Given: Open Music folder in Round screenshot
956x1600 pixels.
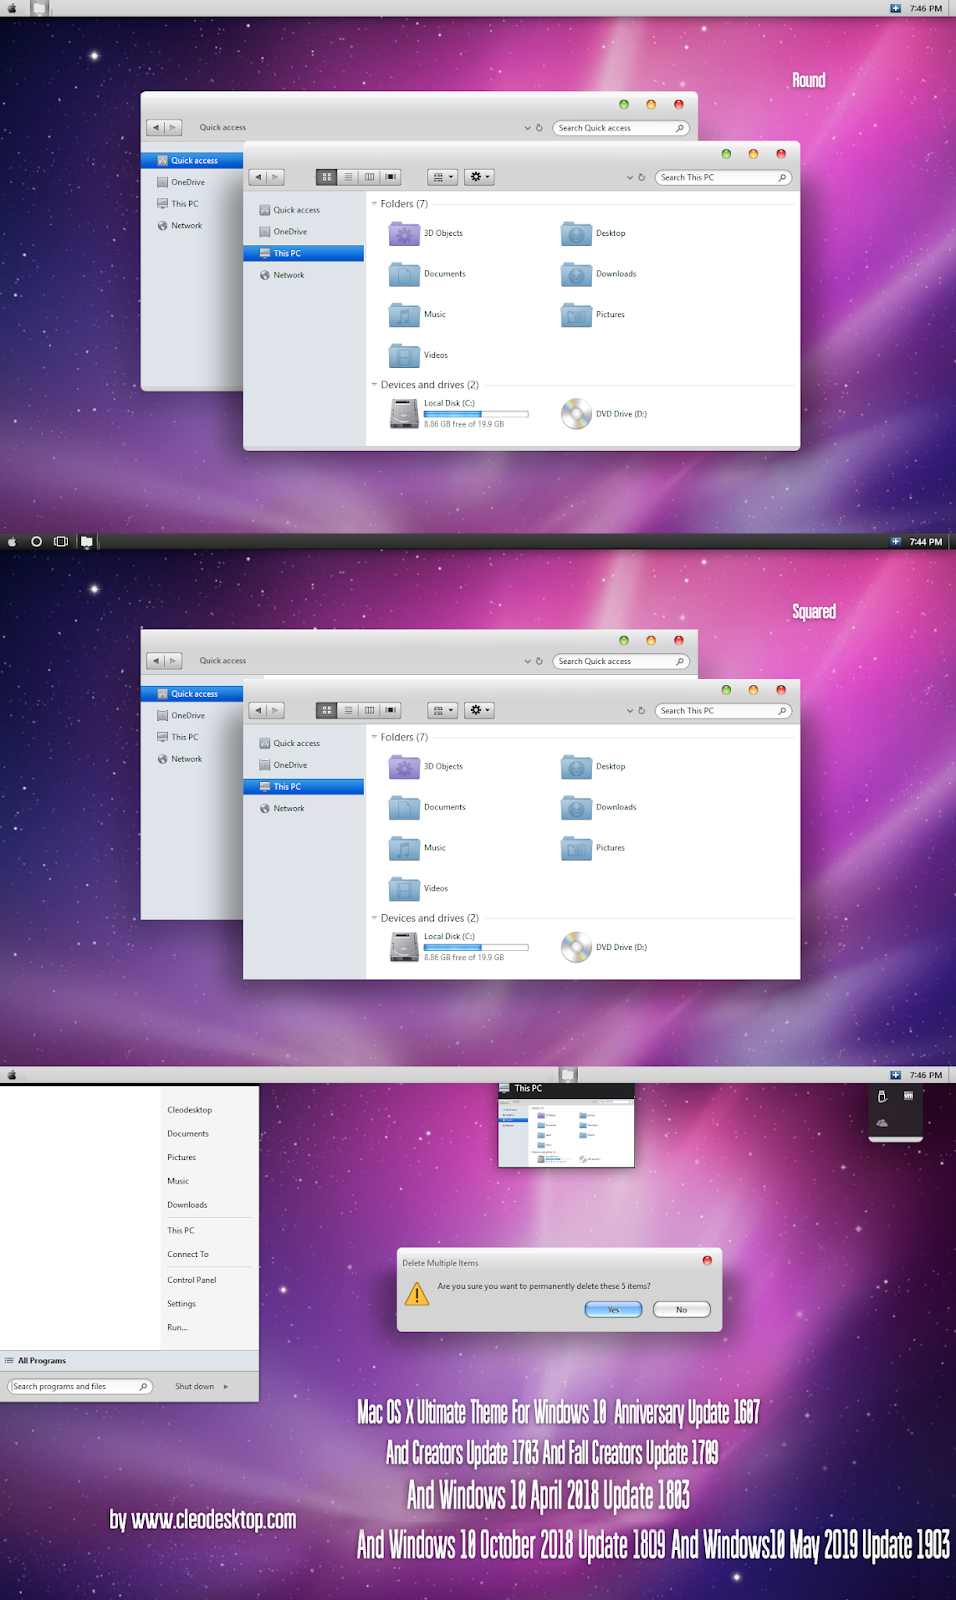Looking at the screenshot, I should pos(417,315).
